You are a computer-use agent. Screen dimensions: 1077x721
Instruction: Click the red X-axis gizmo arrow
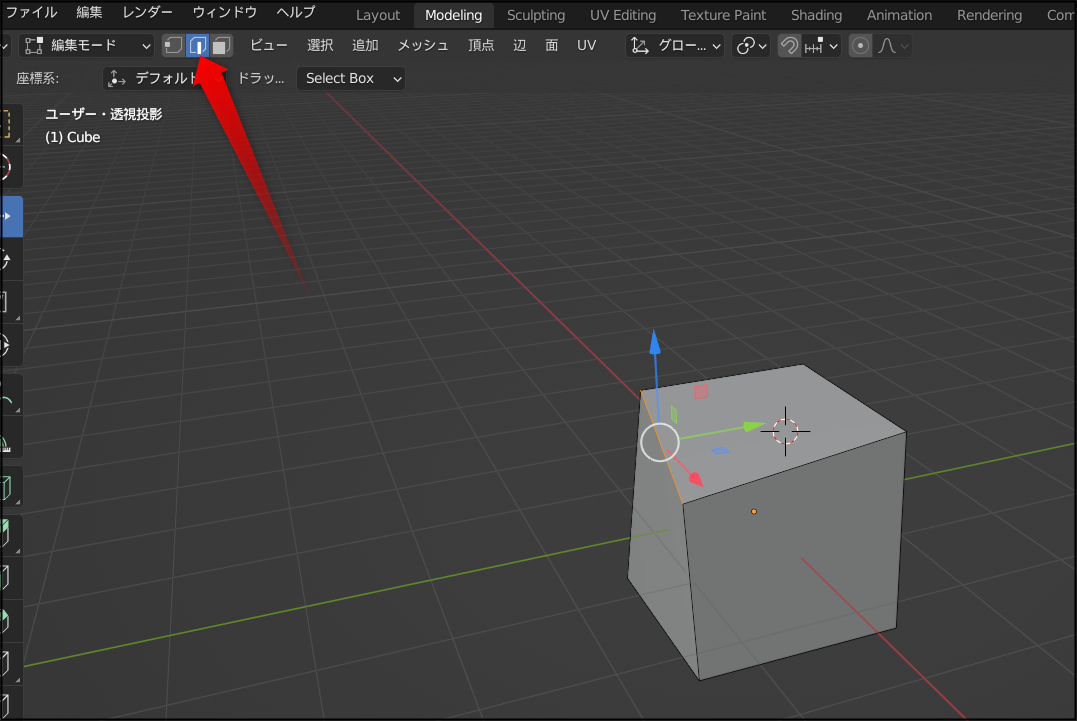[695, 478]
